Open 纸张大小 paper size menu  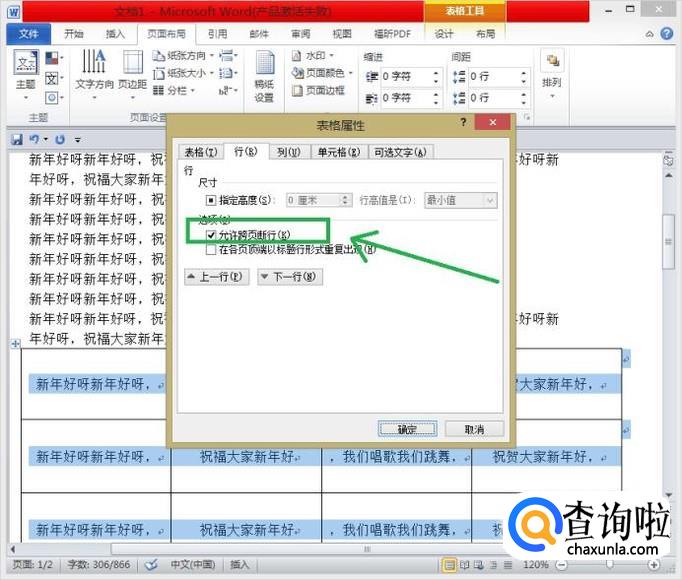[x=183, y=73]
